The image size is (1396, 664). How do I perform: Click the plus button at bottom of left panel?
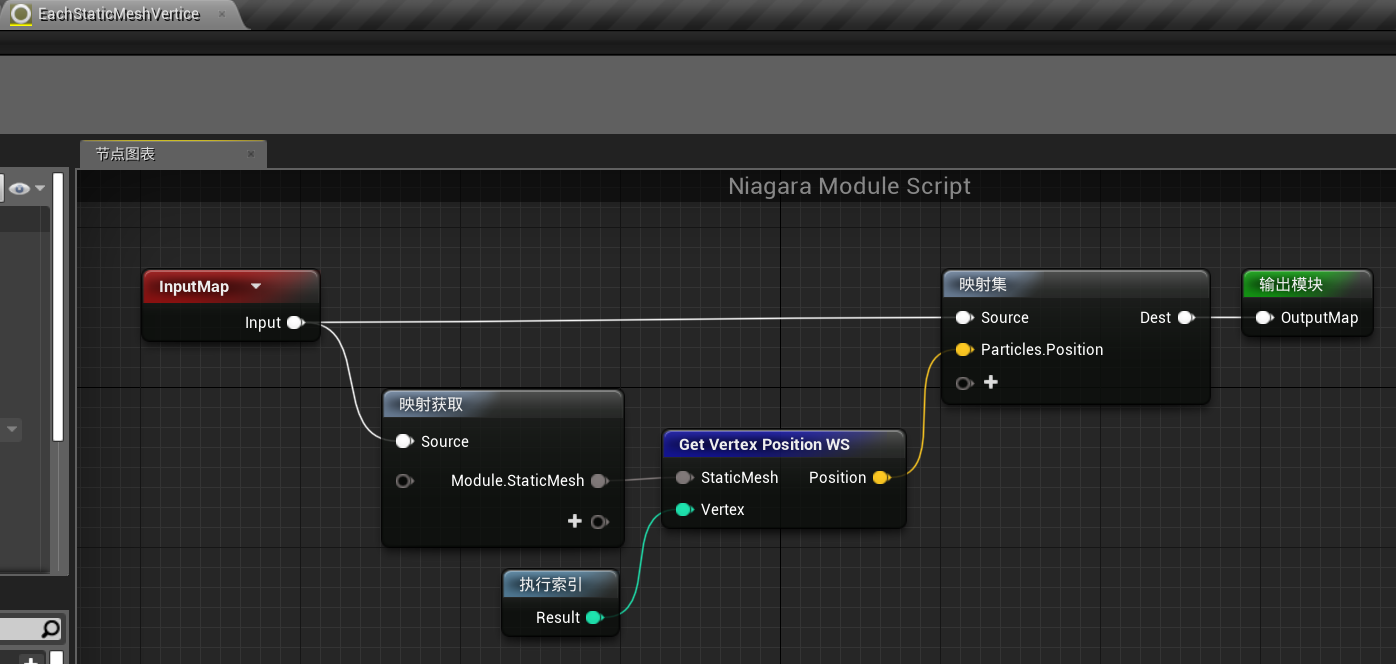(x=31, y=658)
